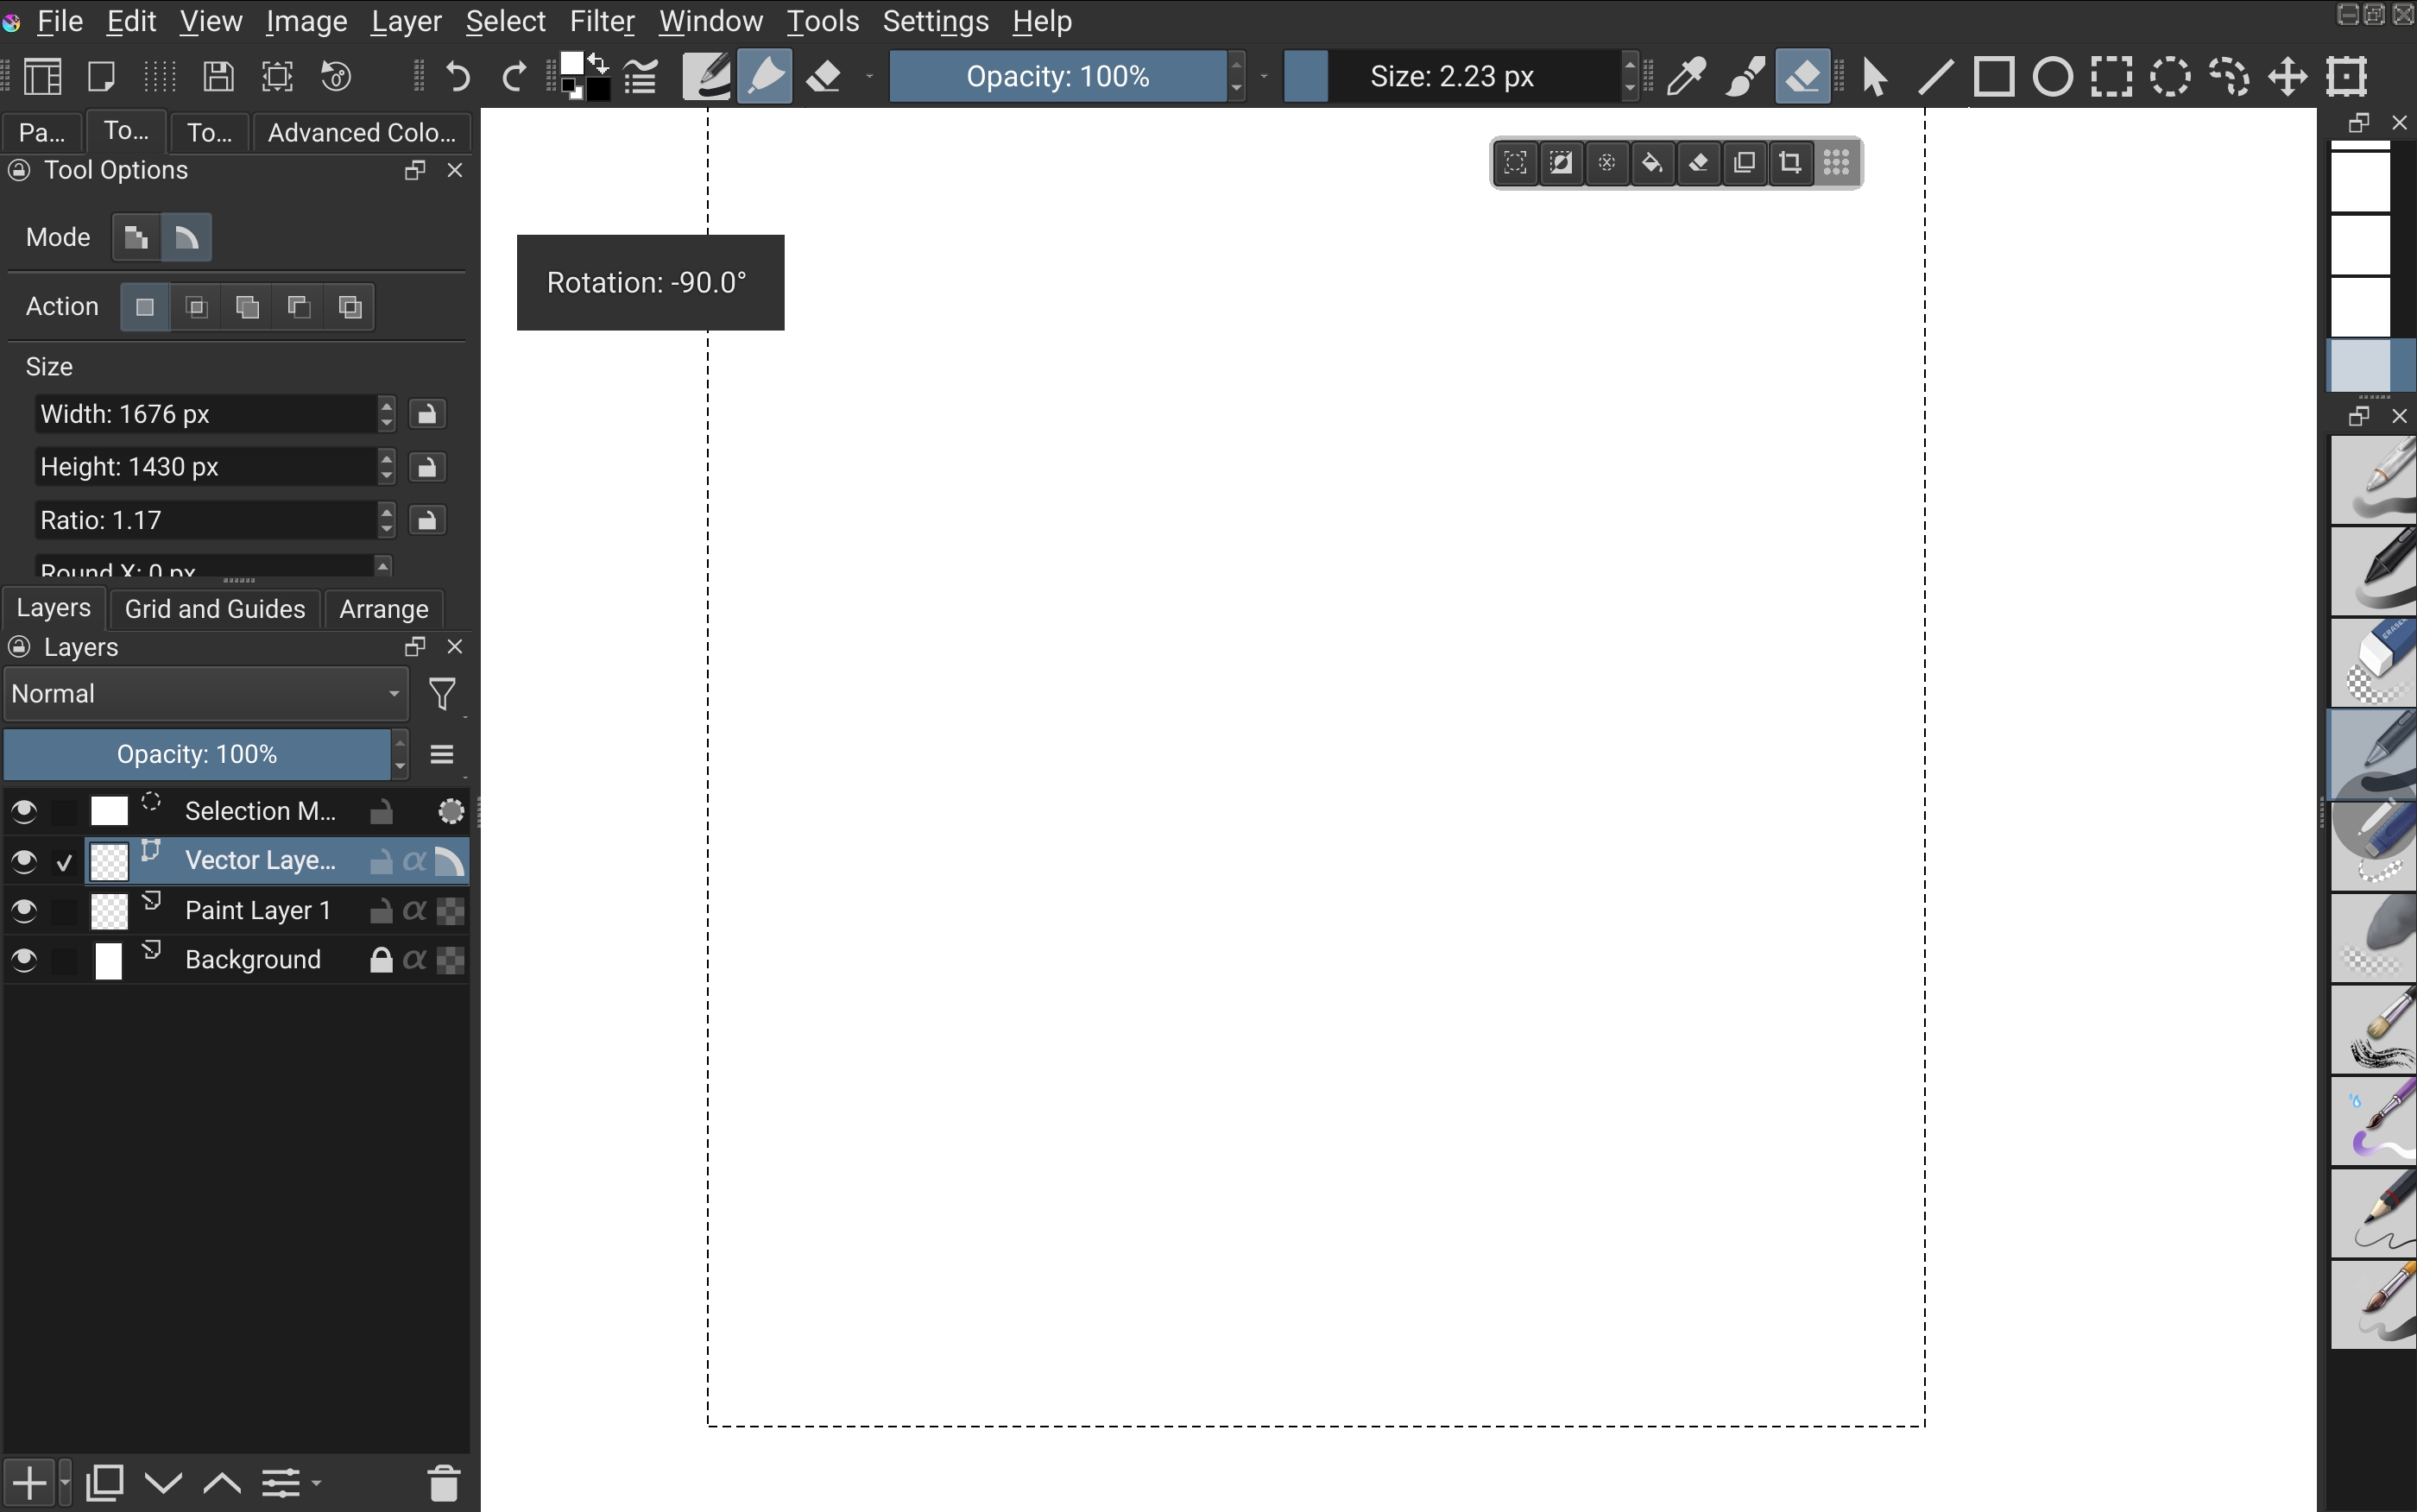Viewport: 2417px width, 1512px height.
Task: Click the Undo arrow icon
Action: point(457,77)
